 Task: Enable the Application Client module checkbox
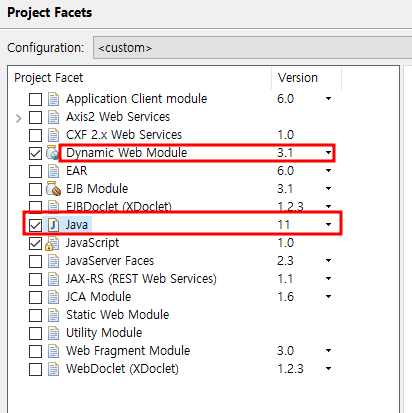35,99
